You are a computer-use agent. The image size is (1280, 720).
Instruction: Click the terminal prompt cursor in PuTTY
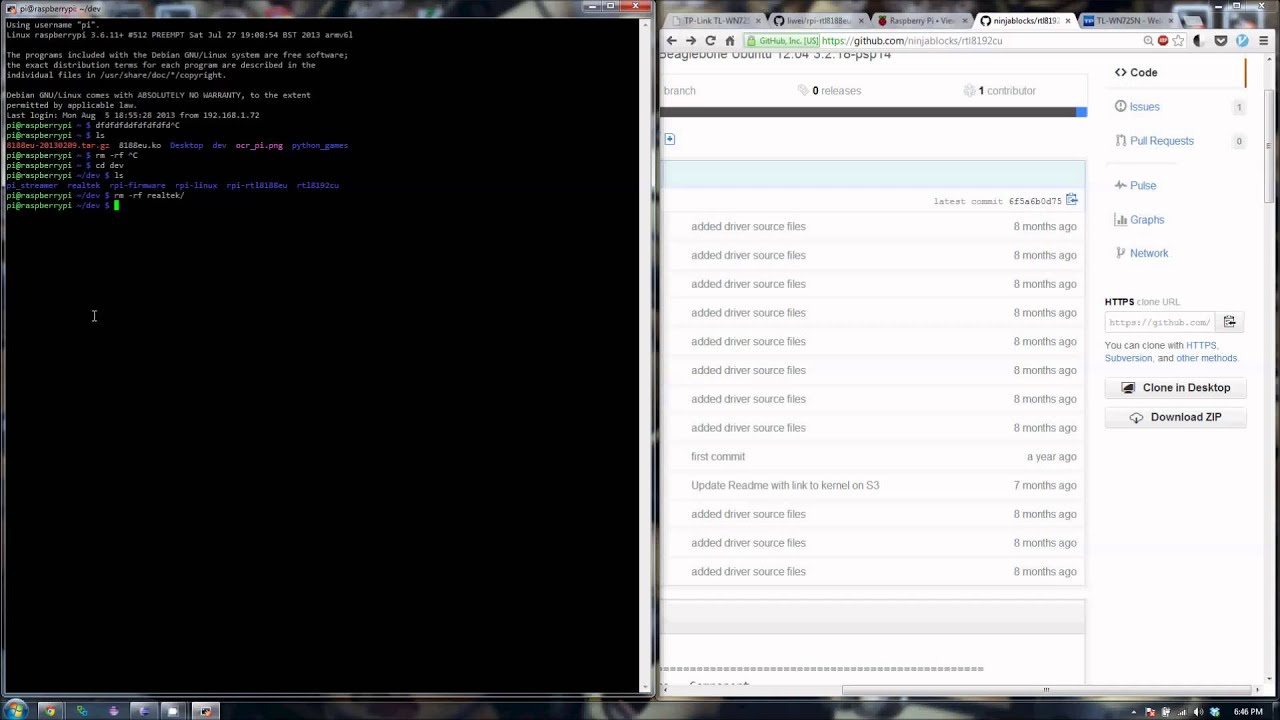(116, 206)
